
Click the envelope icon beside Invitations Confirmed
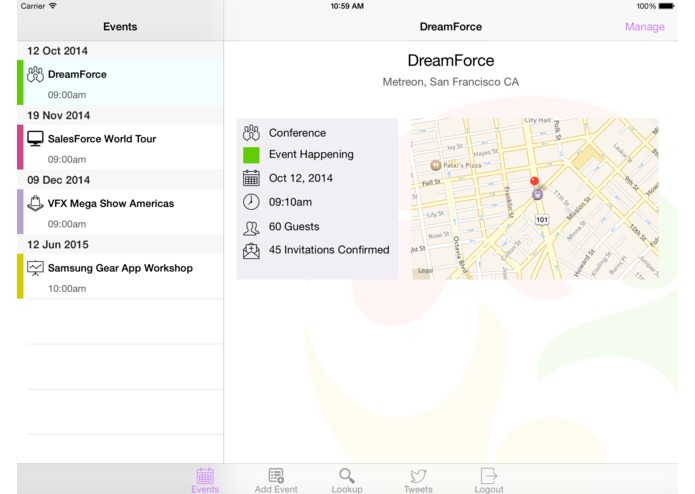tap(251, 251)
